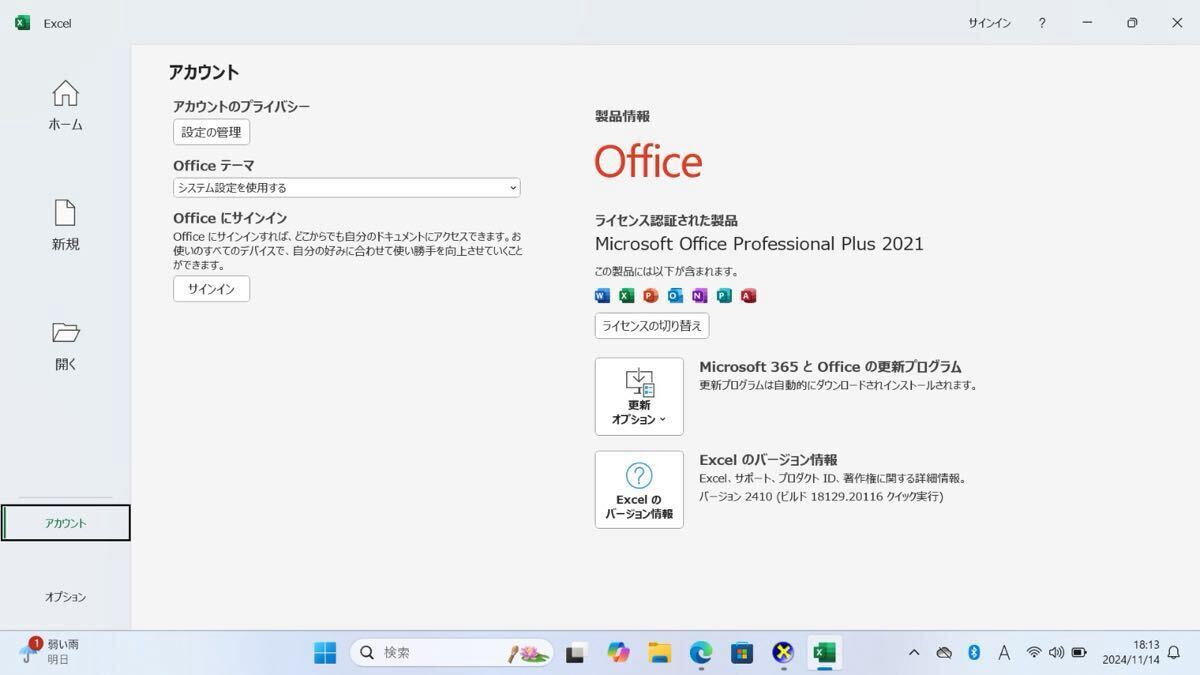
Task: Open File Explorer from the taskbar
Action: tap(659, 653)
